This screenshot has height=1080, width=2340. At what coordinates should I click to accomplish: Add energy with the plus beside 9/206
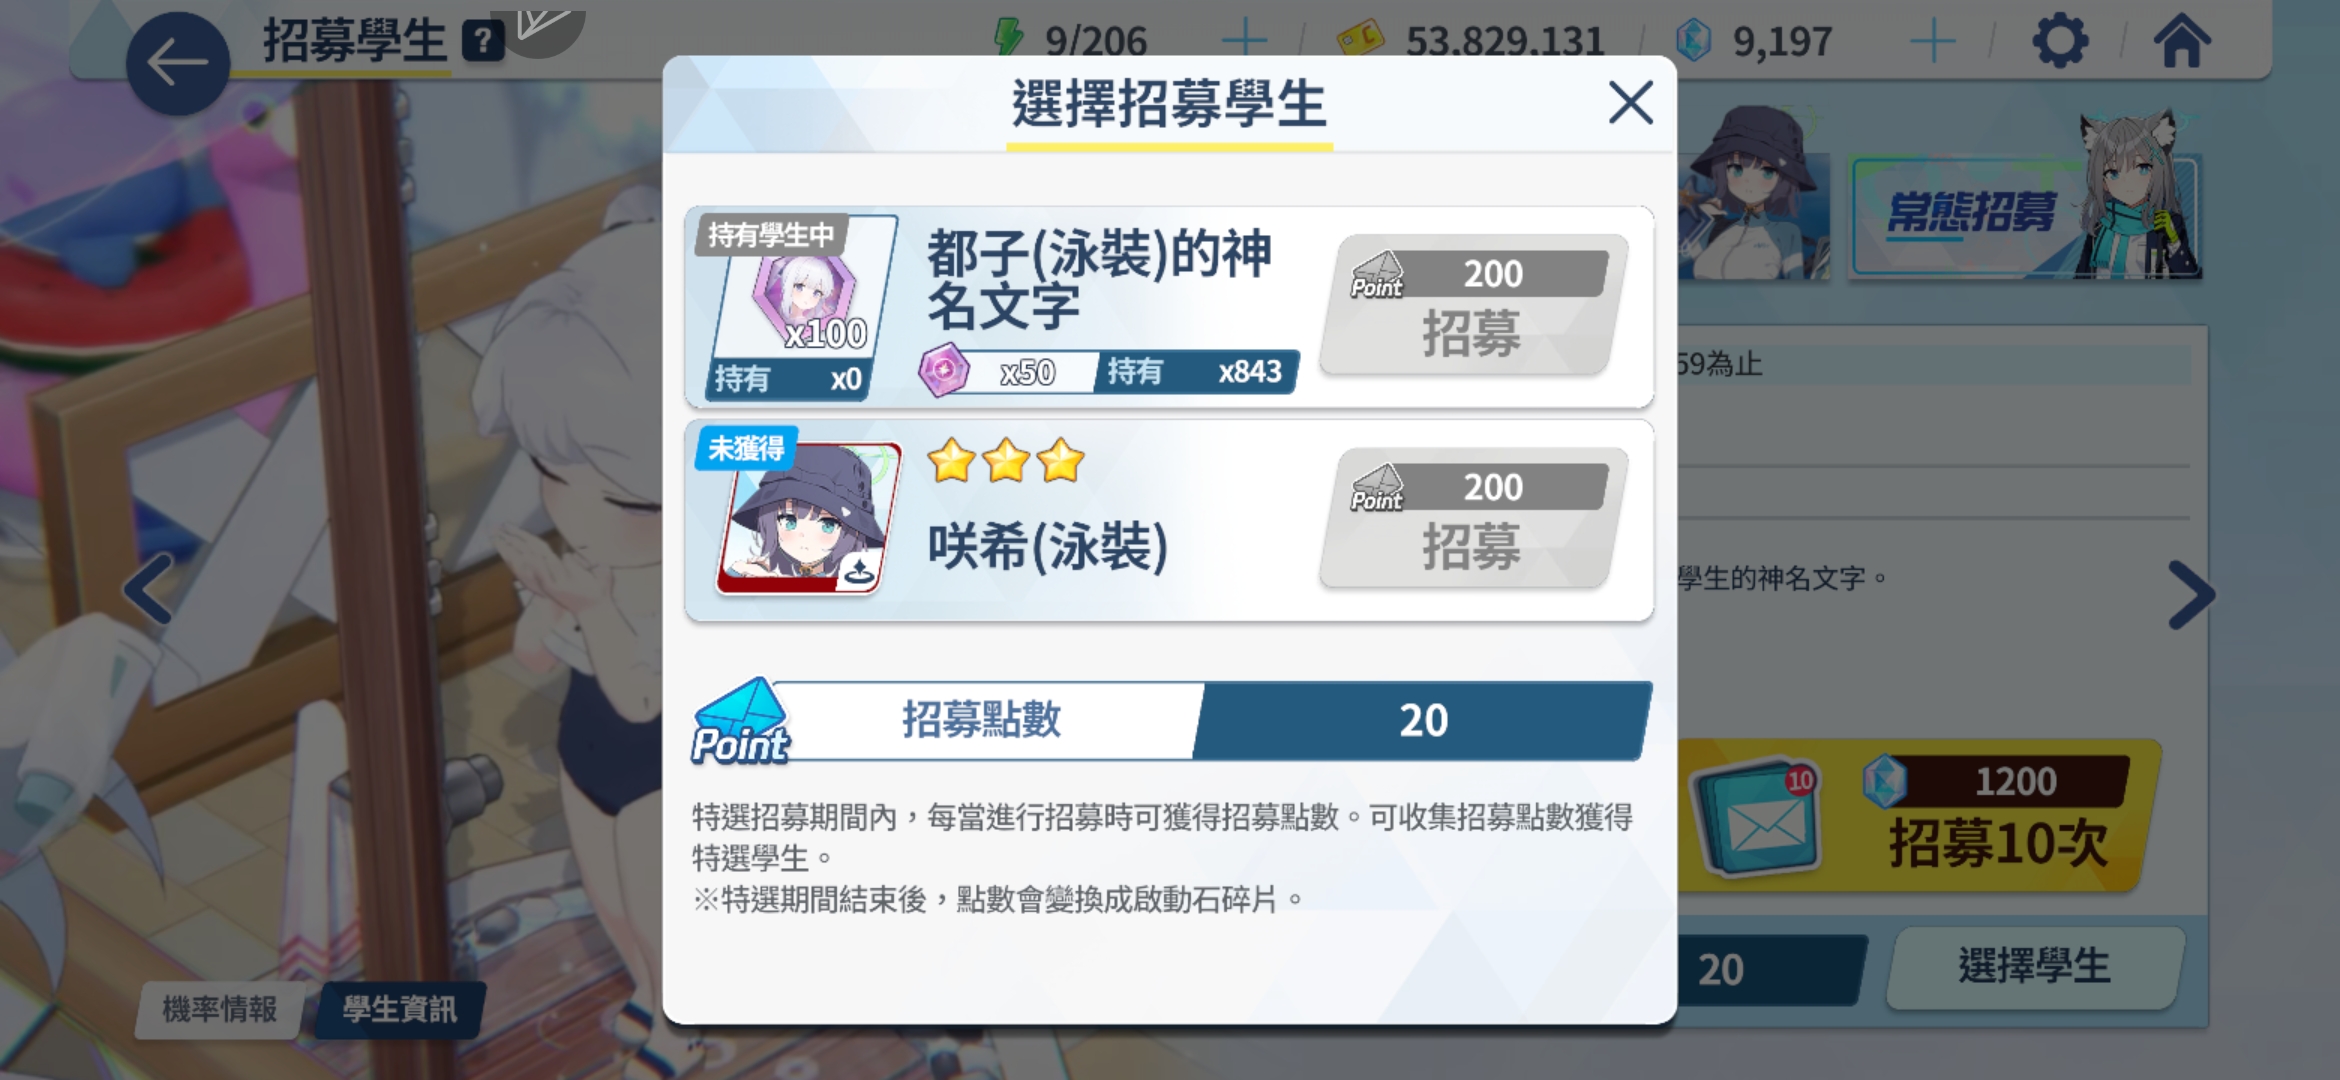coord(1245,41)
